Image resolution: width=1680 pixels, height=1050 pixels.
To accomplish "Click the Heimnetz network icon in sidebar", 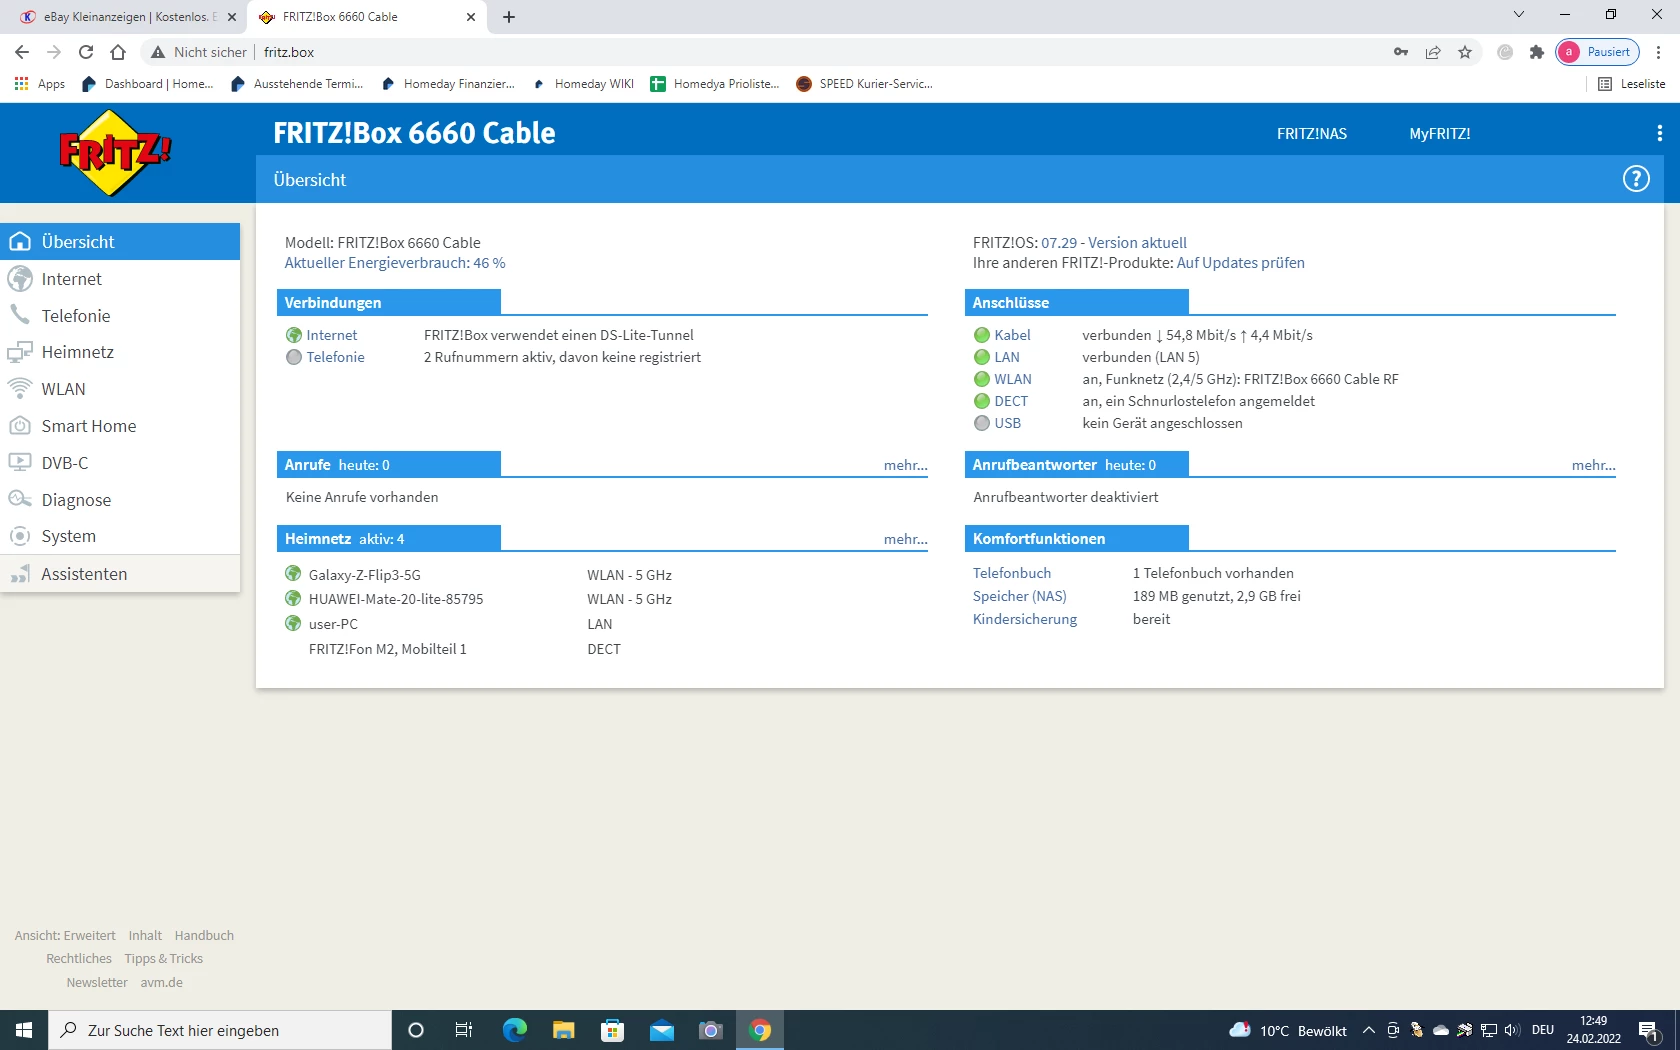I will [20, 352].
